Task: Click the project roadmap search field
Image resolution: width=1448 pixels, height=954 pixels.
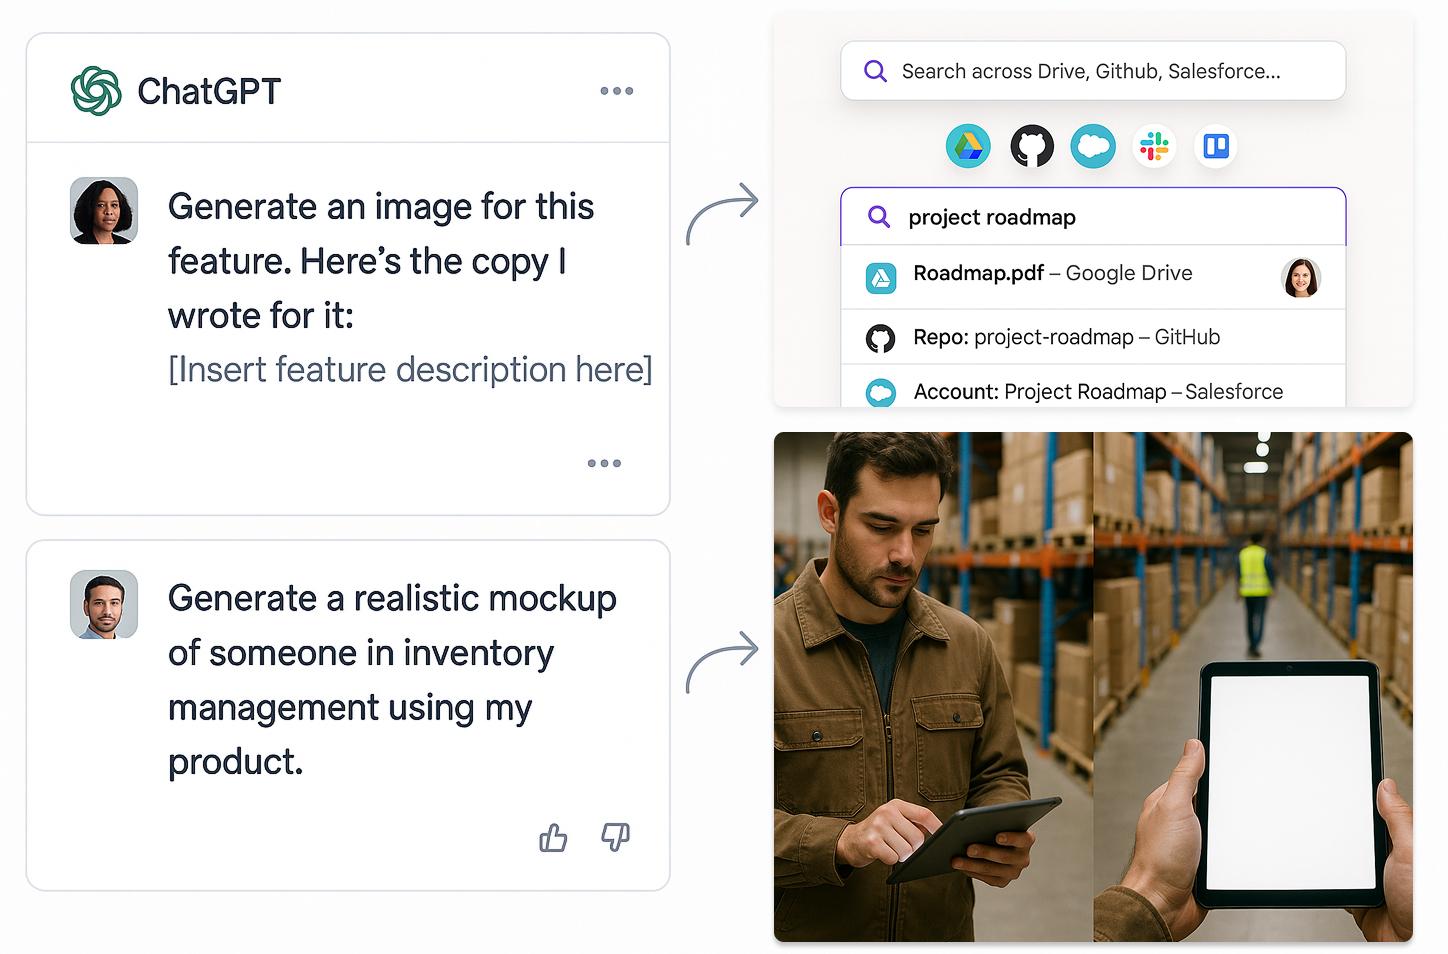Action: point(1093,217)
